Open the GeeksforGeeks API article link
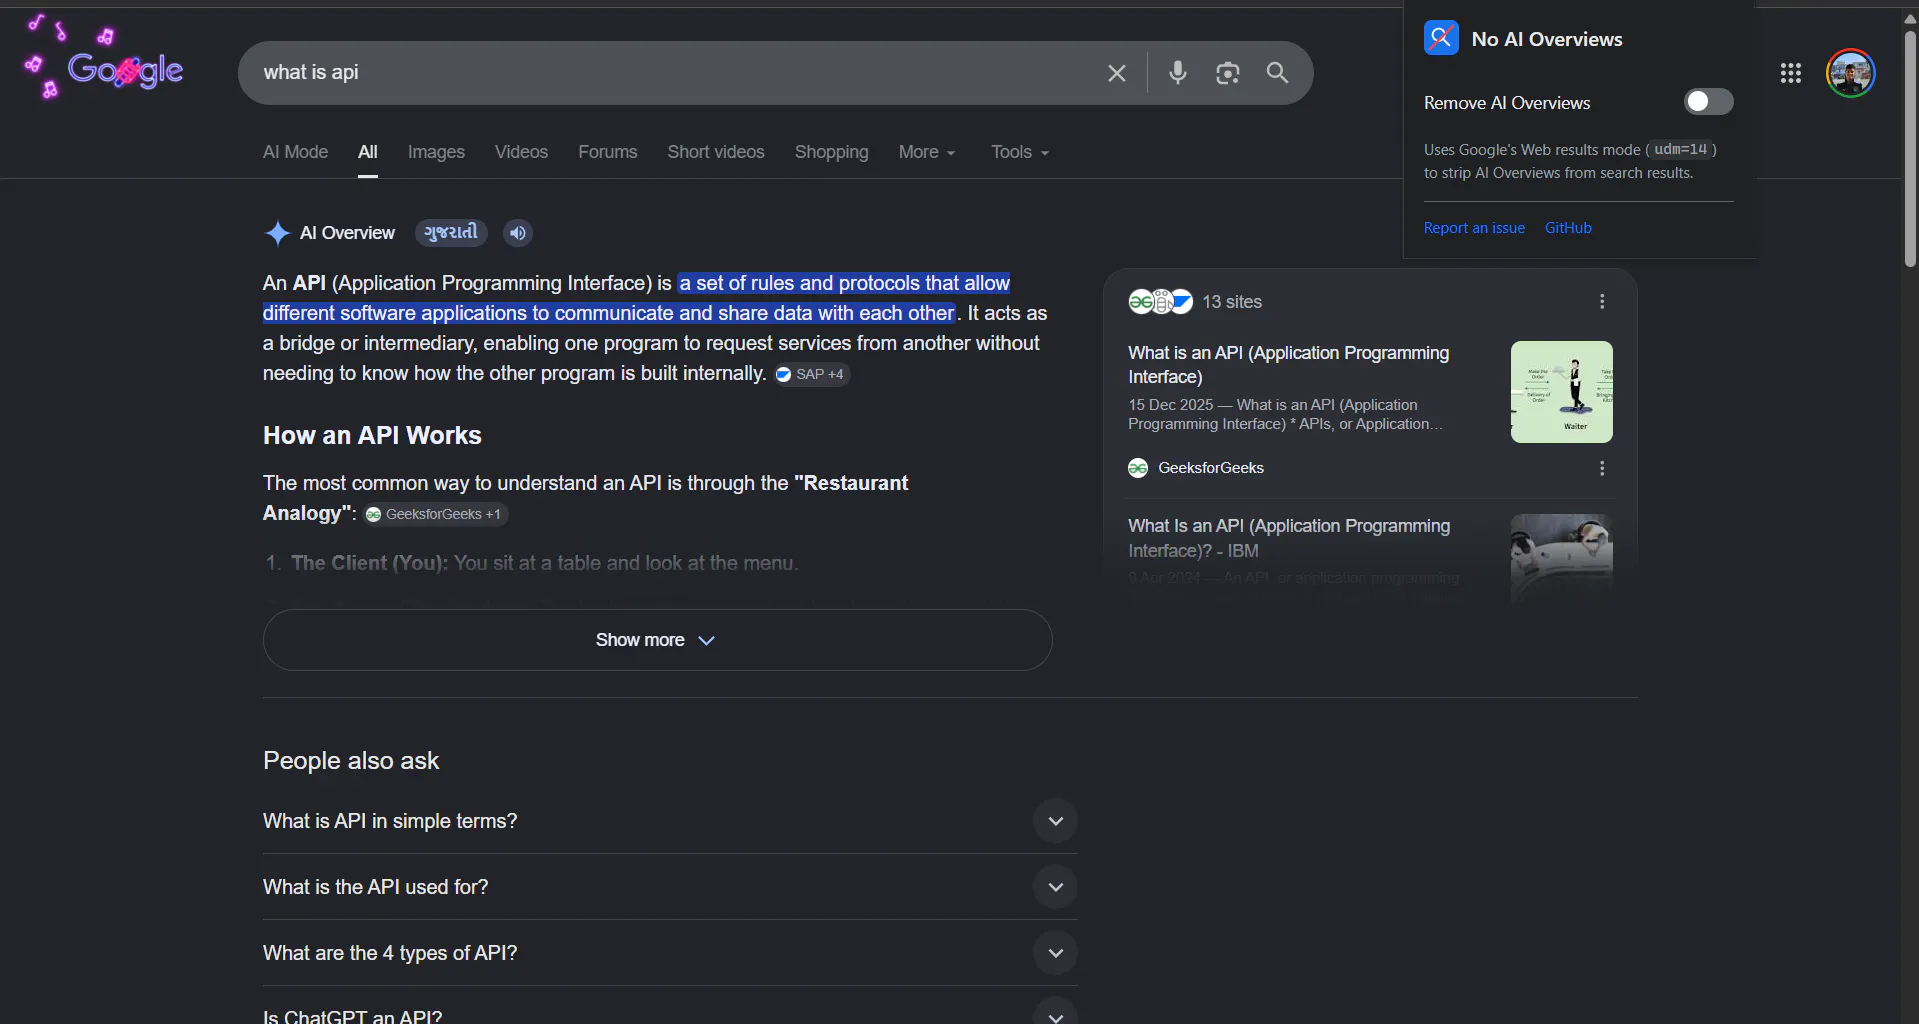The width and height of the screenshot is (1919, 1024). (1288, 365)
